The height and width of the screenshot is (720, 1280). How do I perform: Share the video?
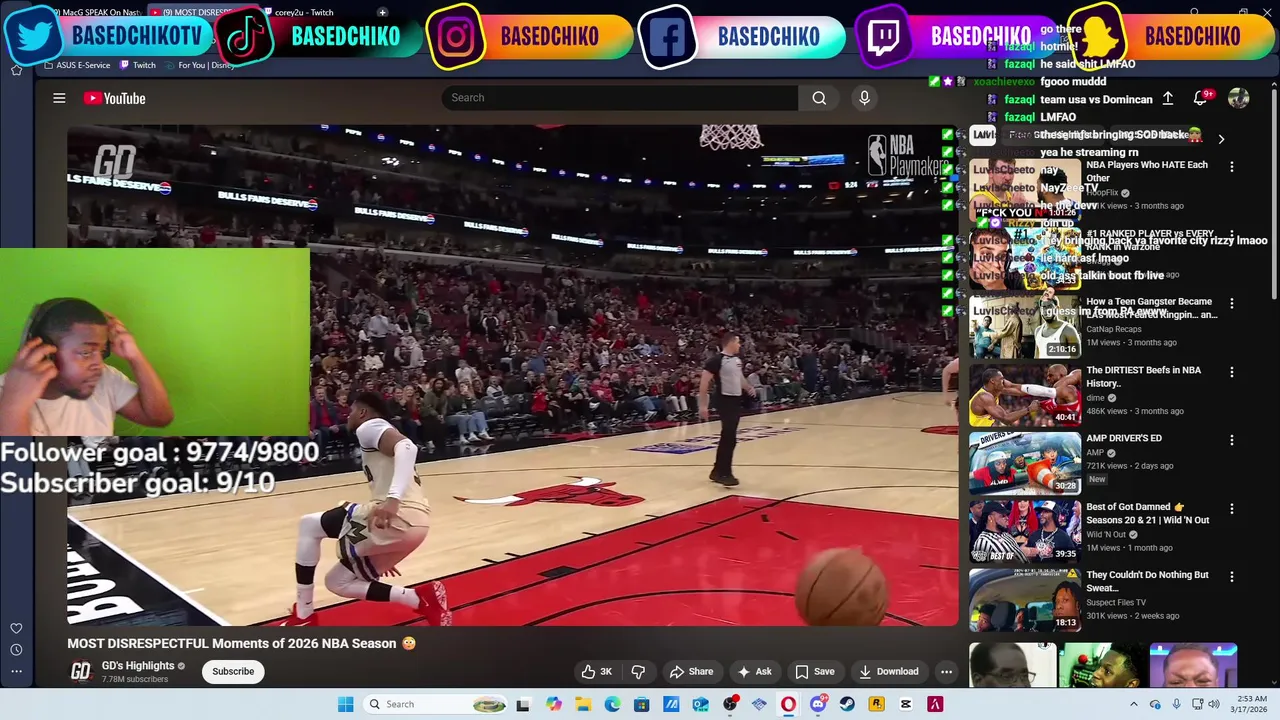691,672
